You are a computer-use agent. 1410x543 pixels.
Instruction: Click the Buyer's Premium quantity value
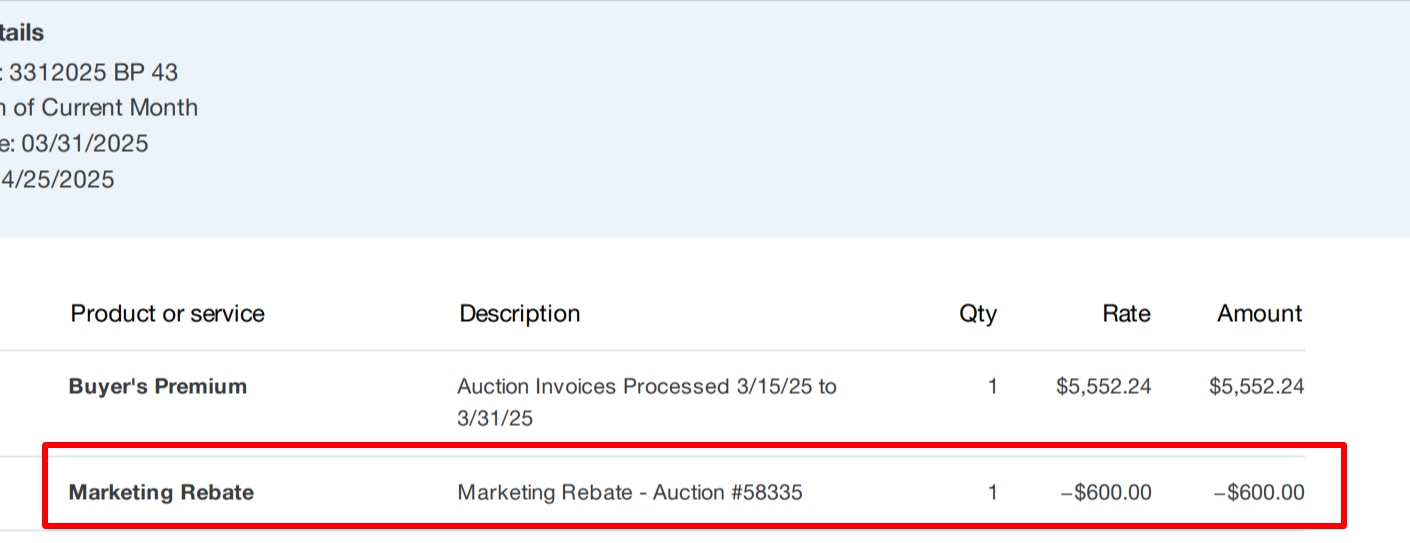[992, 387]
